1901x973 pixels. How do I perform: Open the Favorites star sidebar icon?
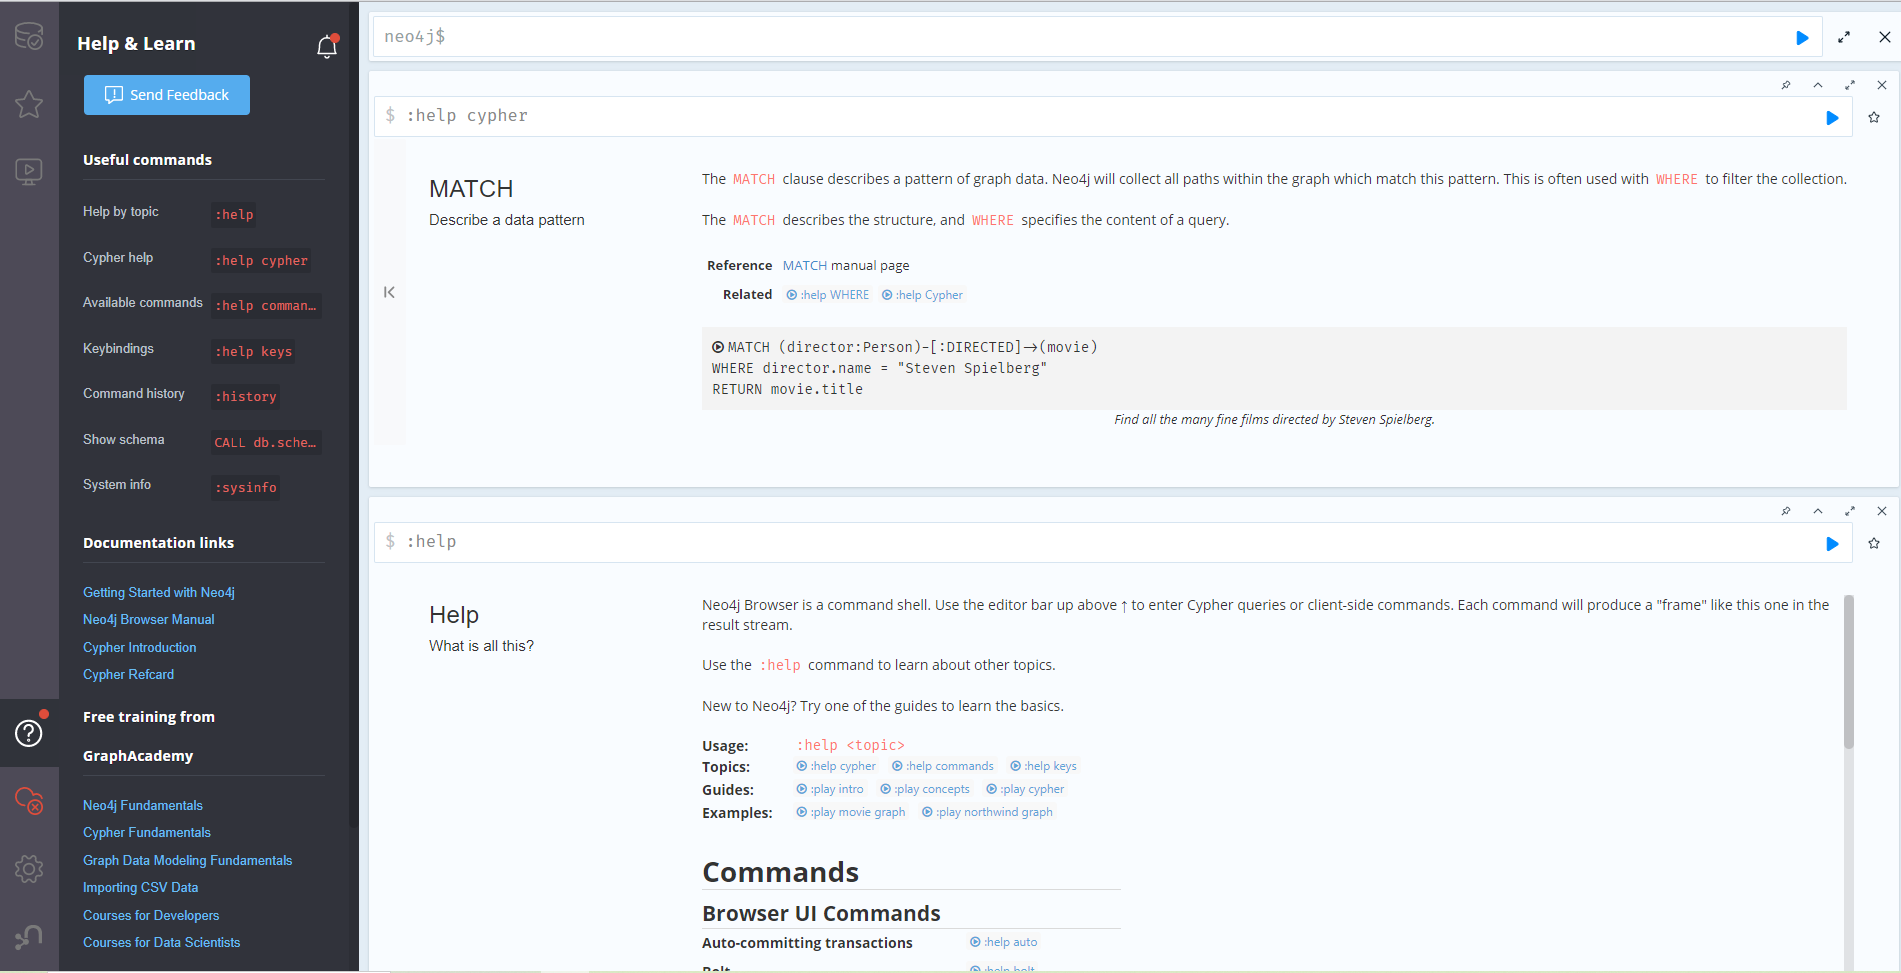tap(29, 104)
